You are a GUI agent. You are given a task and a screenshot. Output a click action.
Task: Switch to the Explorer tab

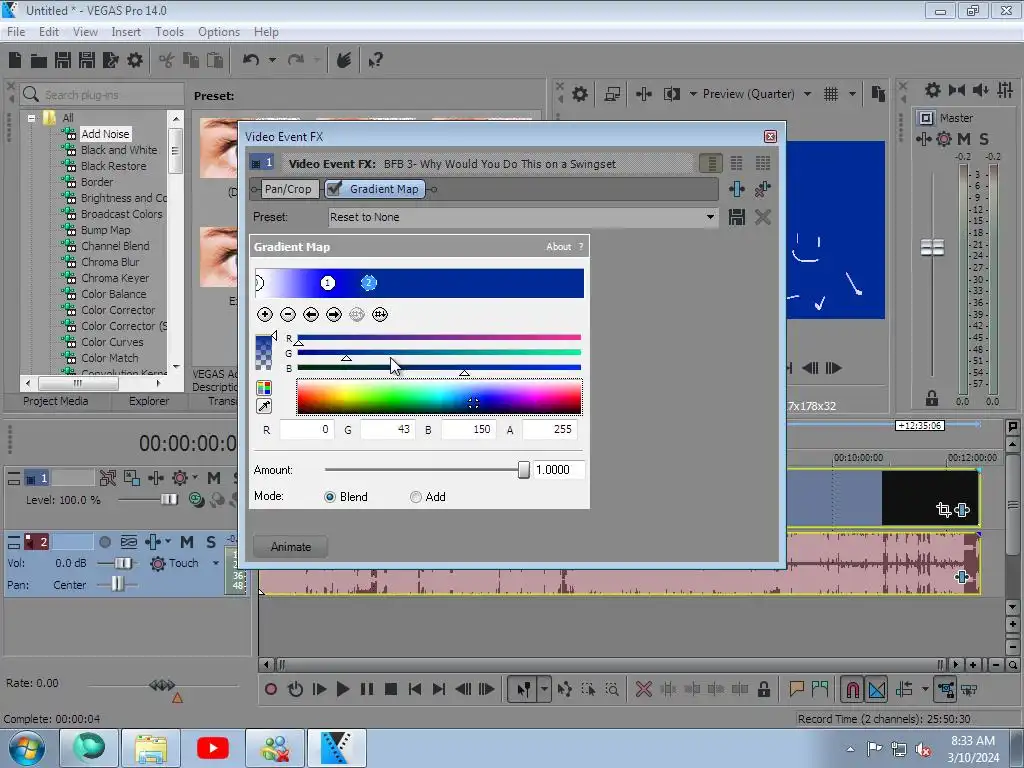tap(149, 401)
